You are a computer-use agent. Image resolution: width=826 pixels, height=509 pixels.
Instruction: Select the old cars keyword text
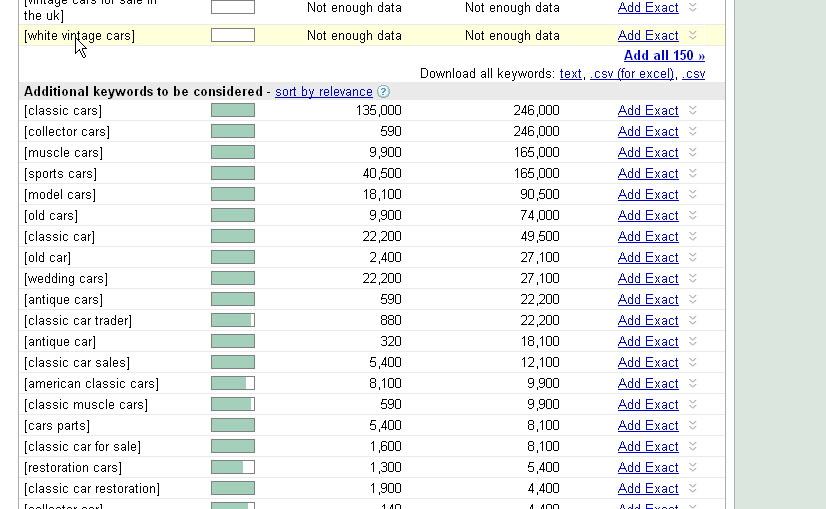51,215
